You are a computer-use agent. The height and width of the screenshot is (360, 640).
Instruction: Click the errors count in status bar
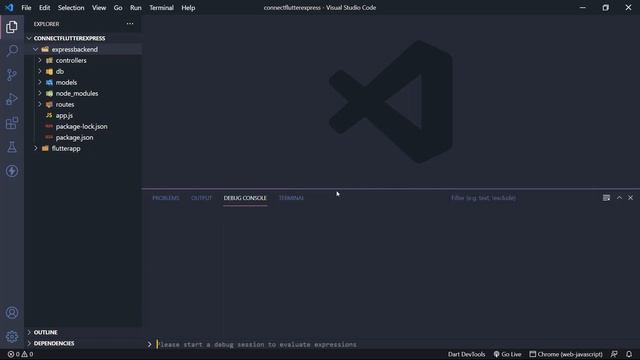point(13,354)
